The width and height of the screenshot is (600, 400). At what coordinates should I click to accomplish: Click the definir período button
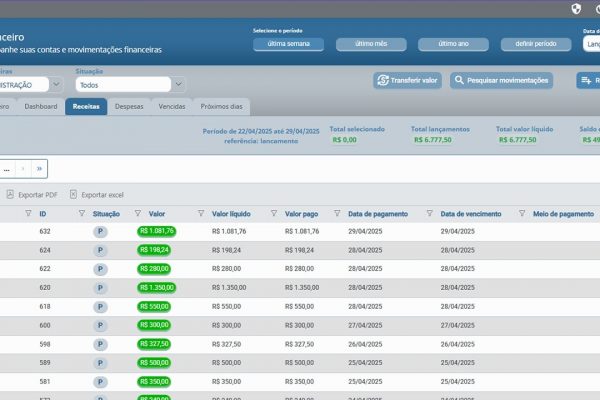(x=536, y=44)
